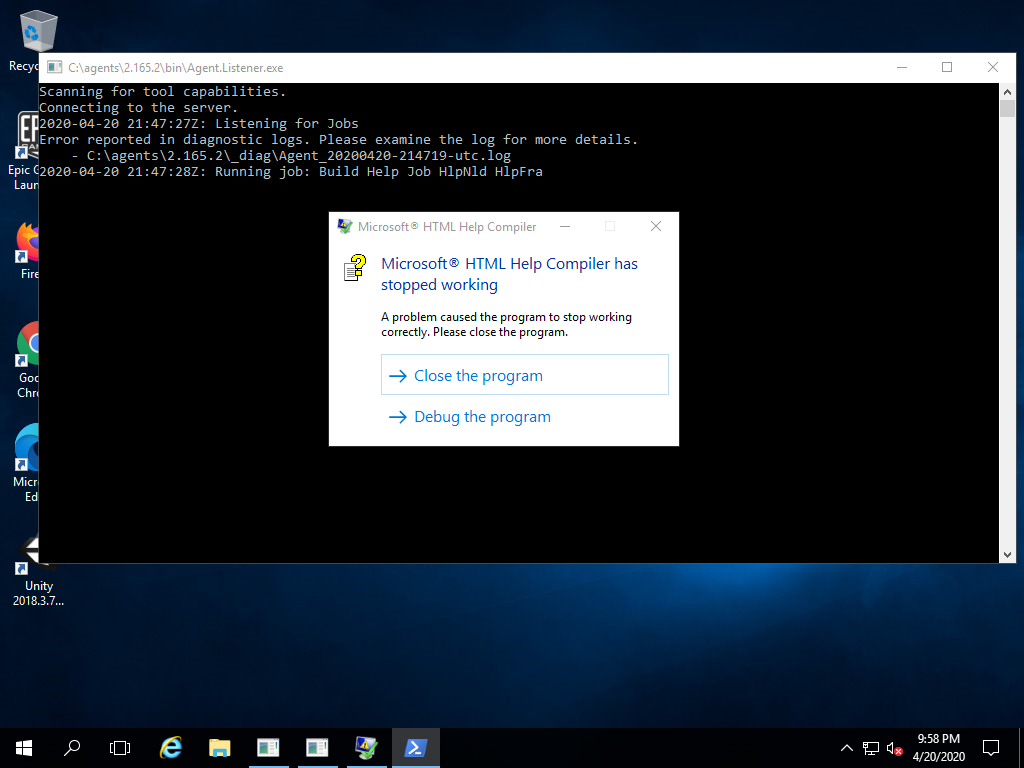This screenshot has width=1024, height=768.
Task: Open the clock and date flyout
Action: (x=938, y=747)
